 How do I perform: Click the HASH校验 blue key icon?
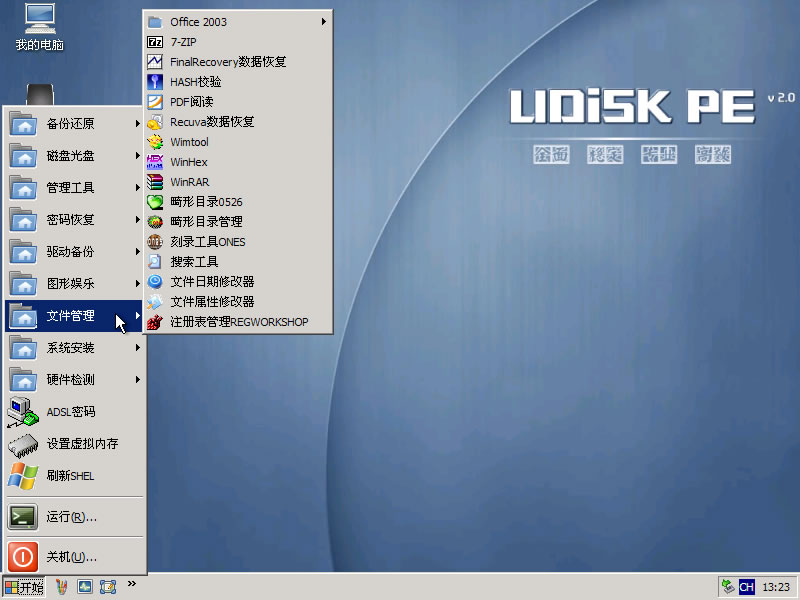[x=155, y=82]
